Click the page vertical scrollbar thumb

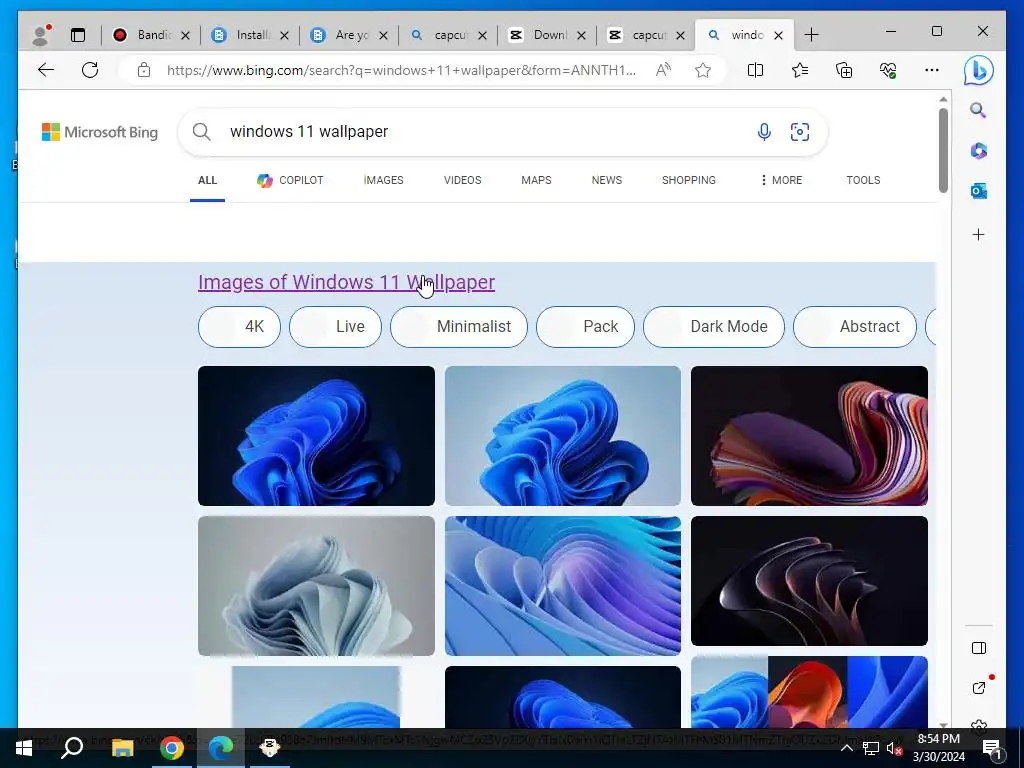point(943,150)
